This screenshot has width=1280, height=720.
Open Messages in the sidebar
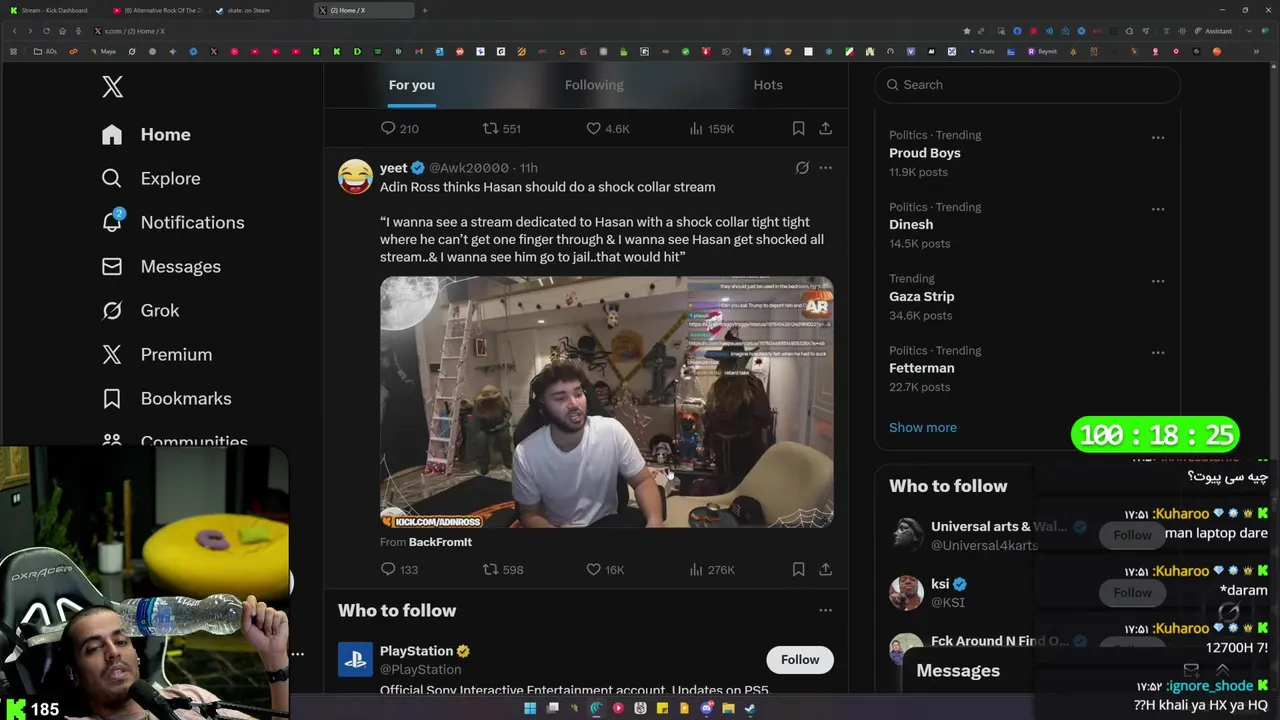[x=161, y=267]
